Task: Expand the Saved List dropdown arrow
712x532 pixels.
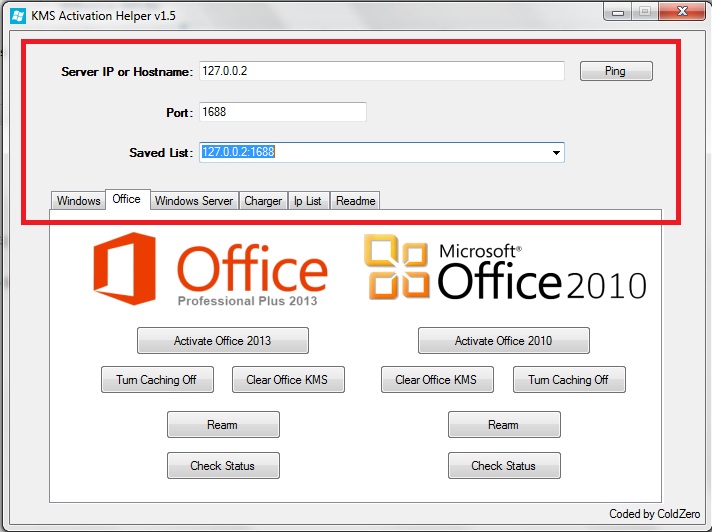Action: coord(556,153)
